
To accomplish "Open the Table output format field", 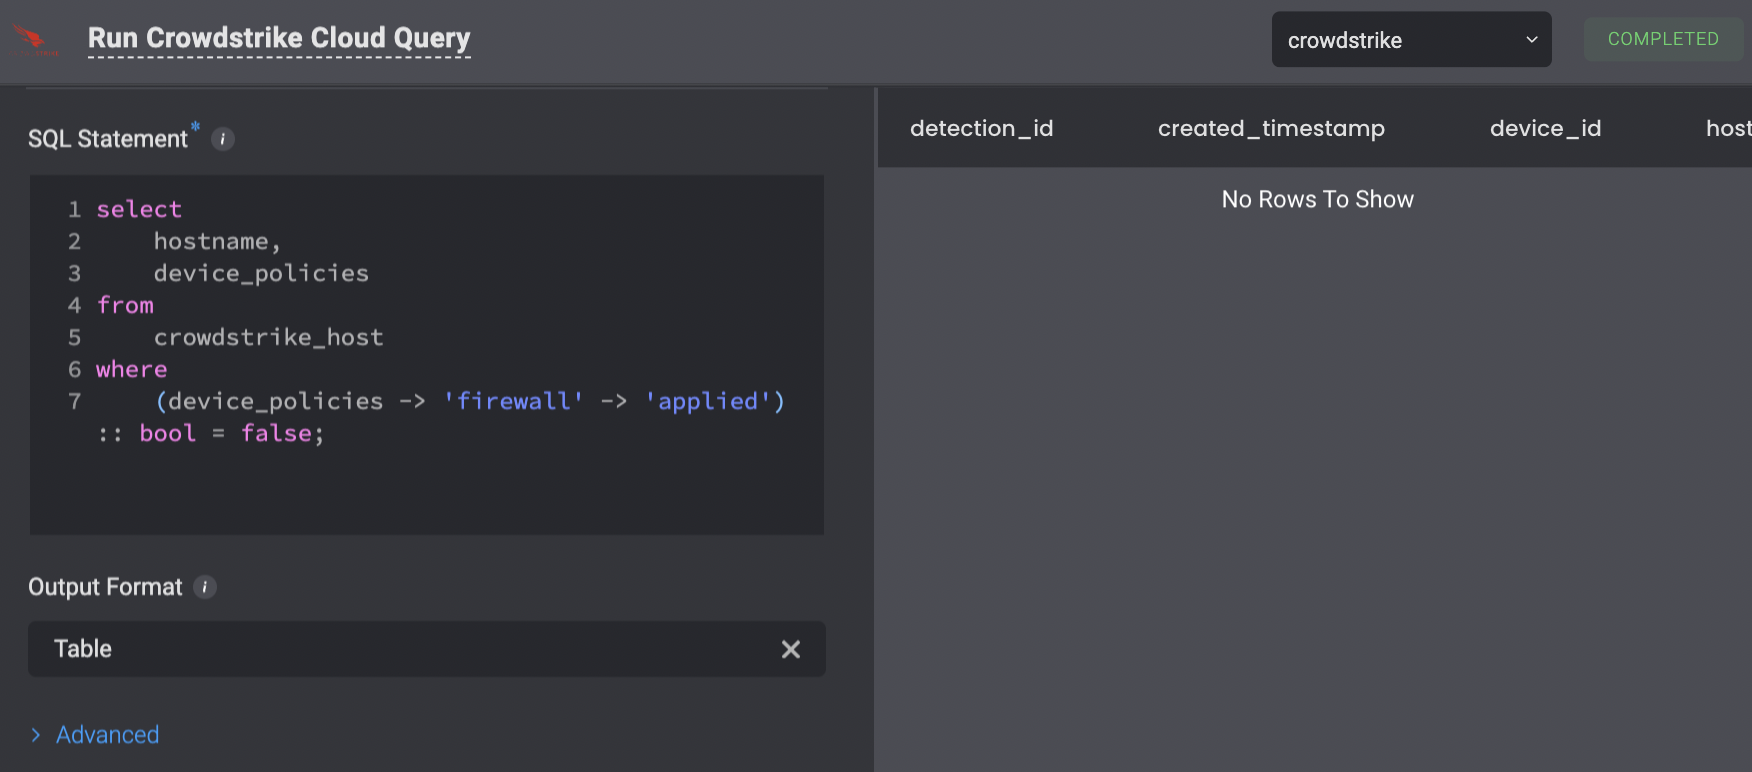I will point(427,649).
